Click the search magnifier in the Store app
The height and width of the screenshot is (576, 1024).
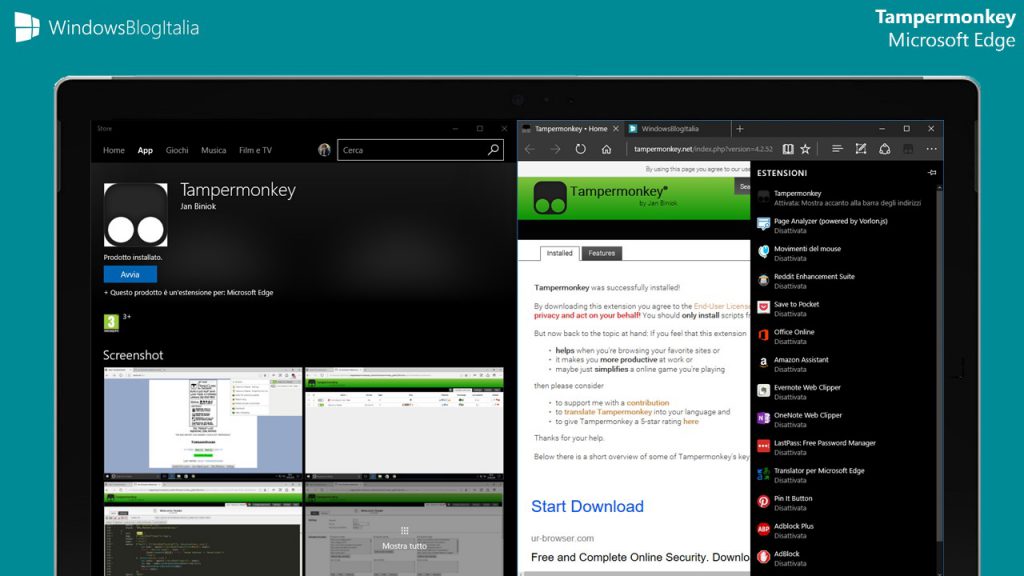pyautogui.click(x=493, y=149)
